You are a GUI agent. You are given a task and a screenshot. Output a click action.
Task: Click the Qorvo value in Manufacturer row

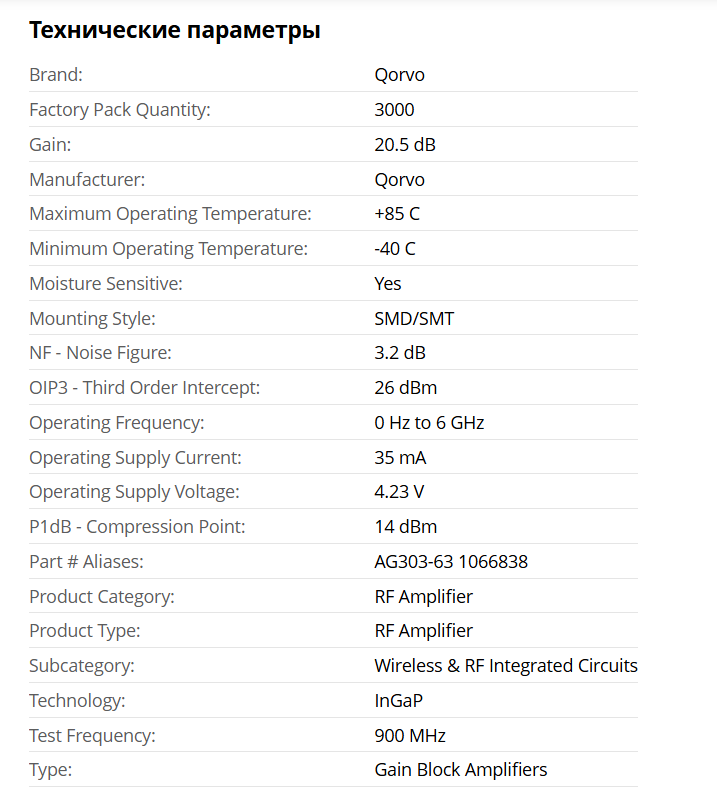(x=399, y=180)
